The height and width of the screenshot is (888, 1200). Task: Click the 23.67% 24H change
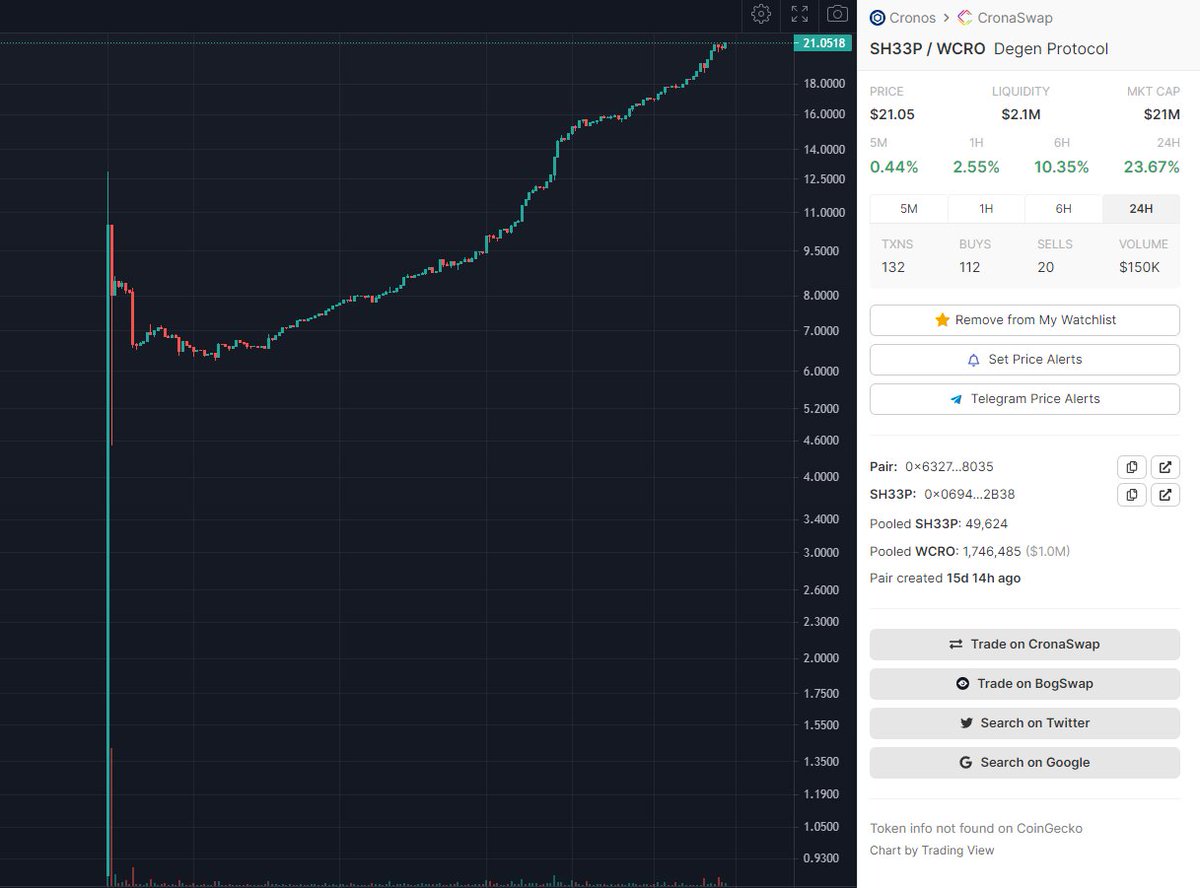pyautogui.click(x=1151, y=167)
